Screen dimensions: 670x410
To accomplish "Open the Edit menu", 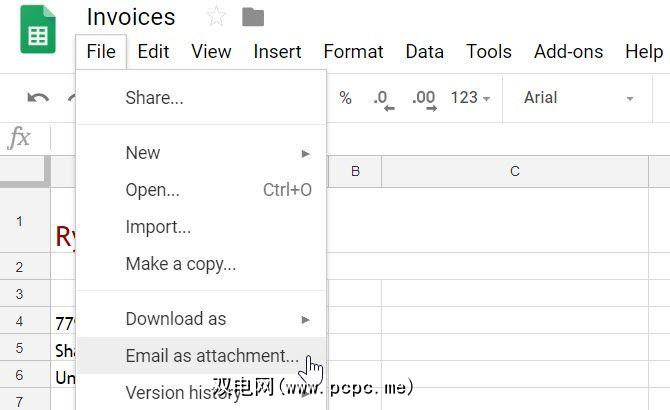I will point(153,52).
